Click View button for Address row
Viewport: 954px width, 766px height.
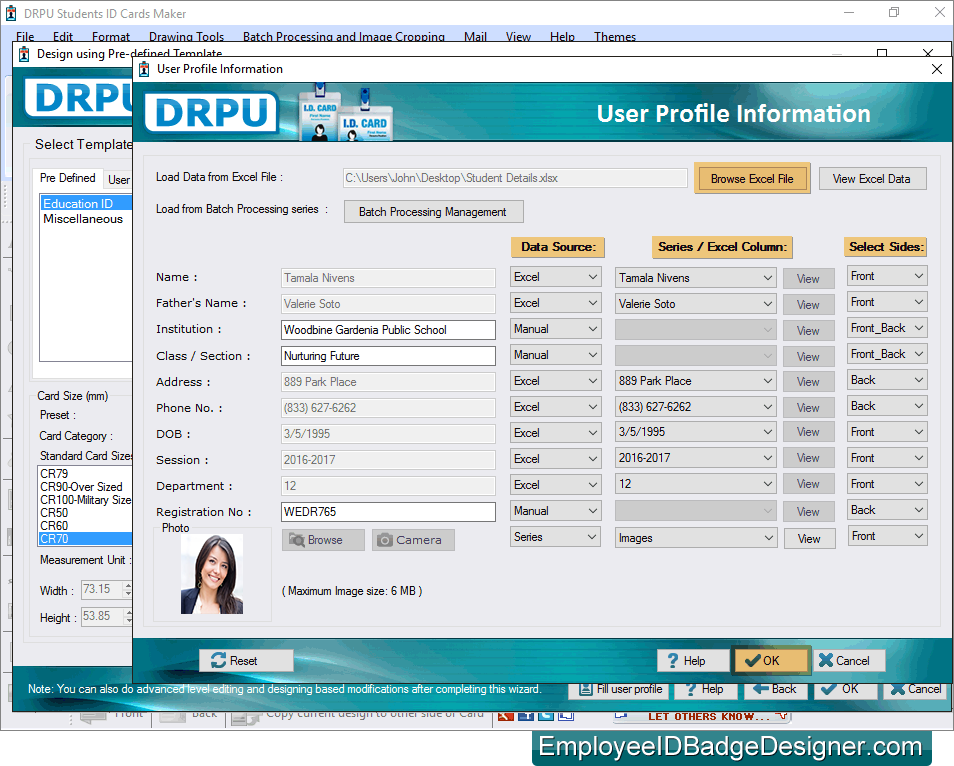tap(809, 381)
